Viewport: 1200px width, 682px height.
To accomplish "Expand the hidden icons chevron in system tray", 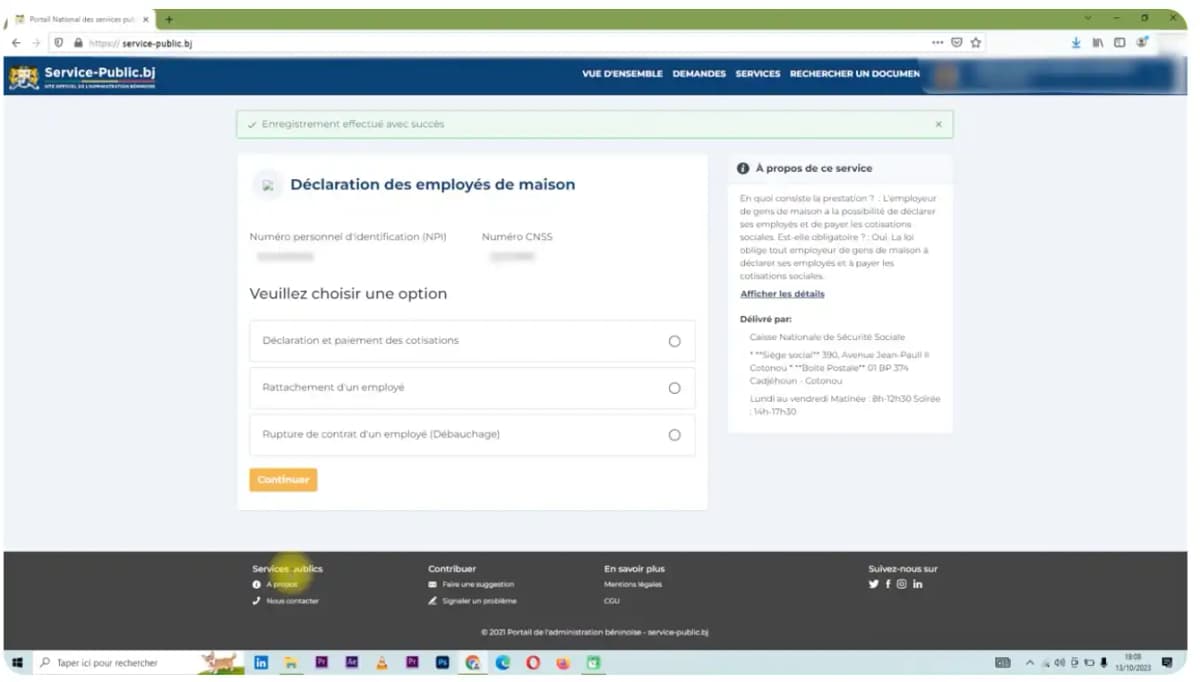I will (x=1030, y=662).
